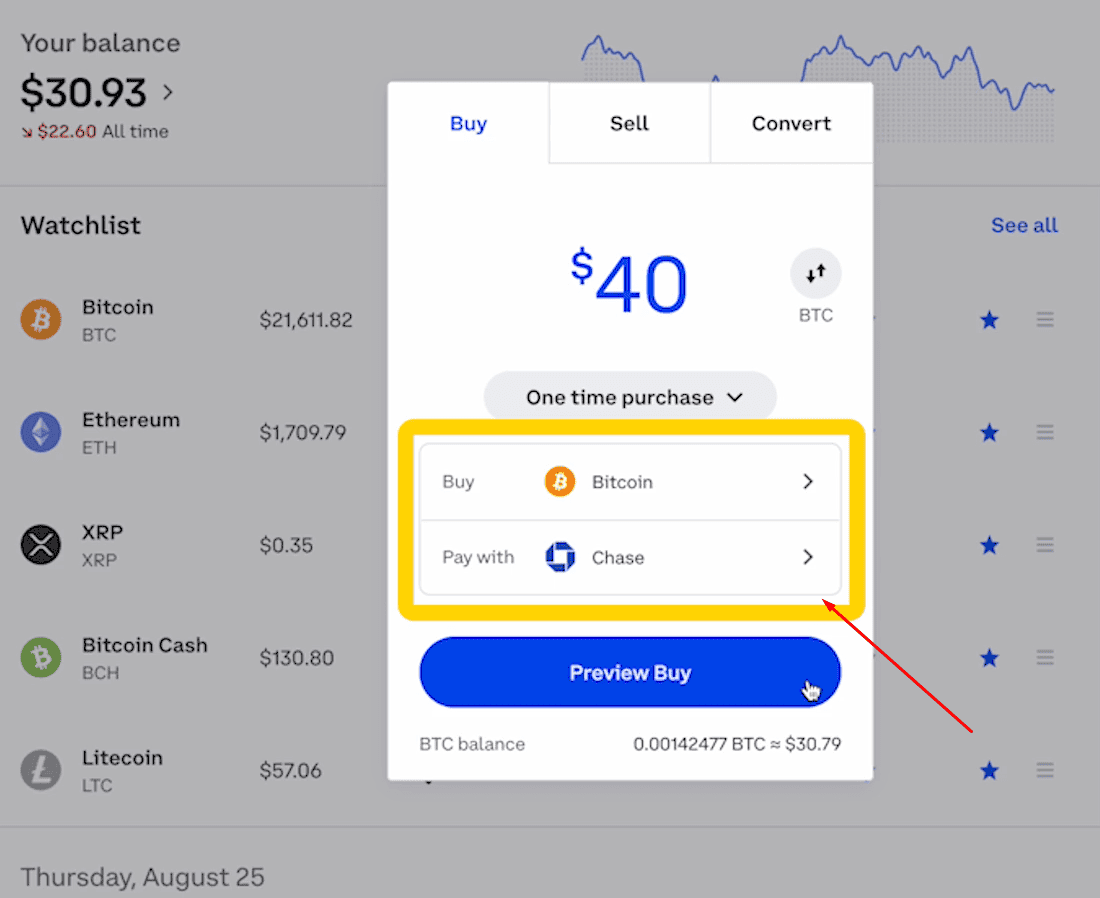Unstar Bitcoin from the watchlist
The image size is (1100, 898).
[x=989, y=320]
